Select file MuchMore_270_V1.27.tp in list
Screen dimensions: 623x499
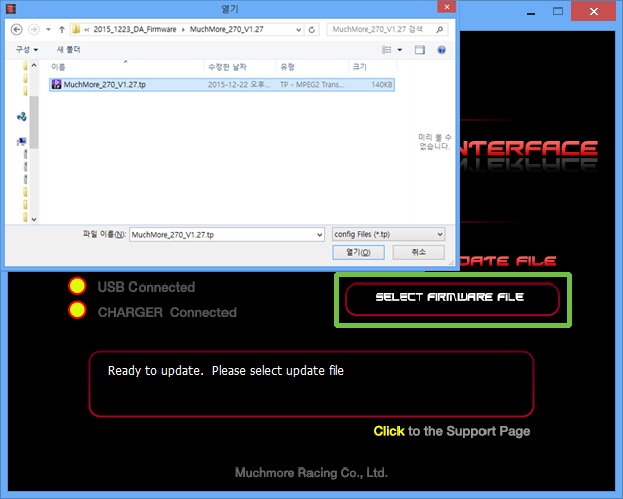tap(222, 85)
